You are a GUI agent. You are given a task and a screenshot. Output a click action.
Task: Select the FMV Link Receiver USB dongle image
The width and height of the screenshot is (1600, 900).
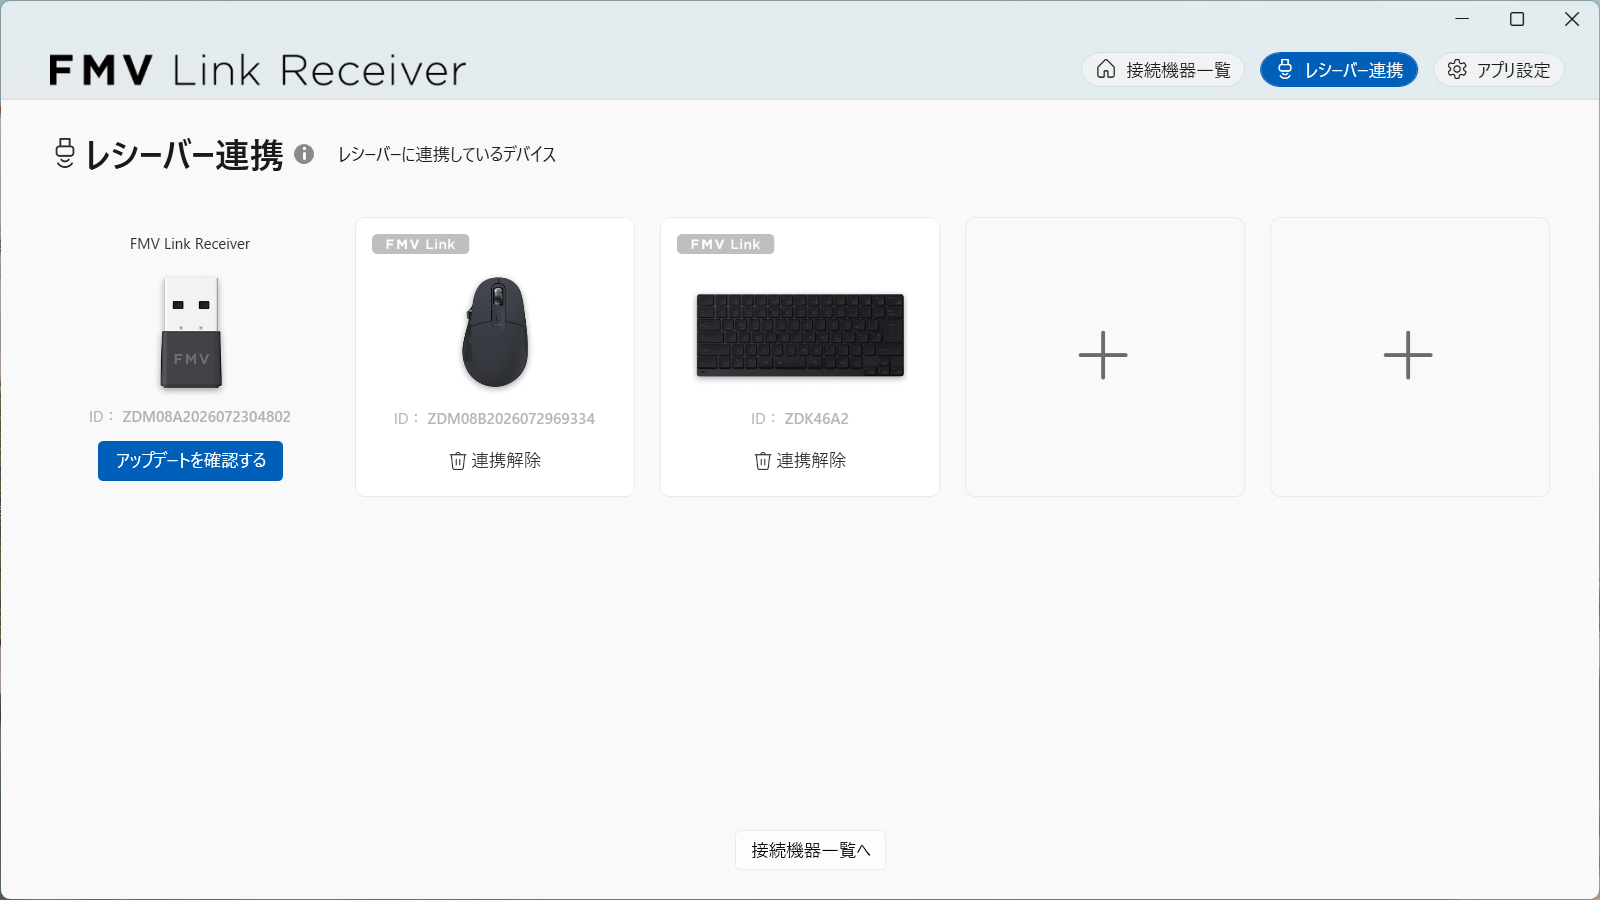[191, 332]
